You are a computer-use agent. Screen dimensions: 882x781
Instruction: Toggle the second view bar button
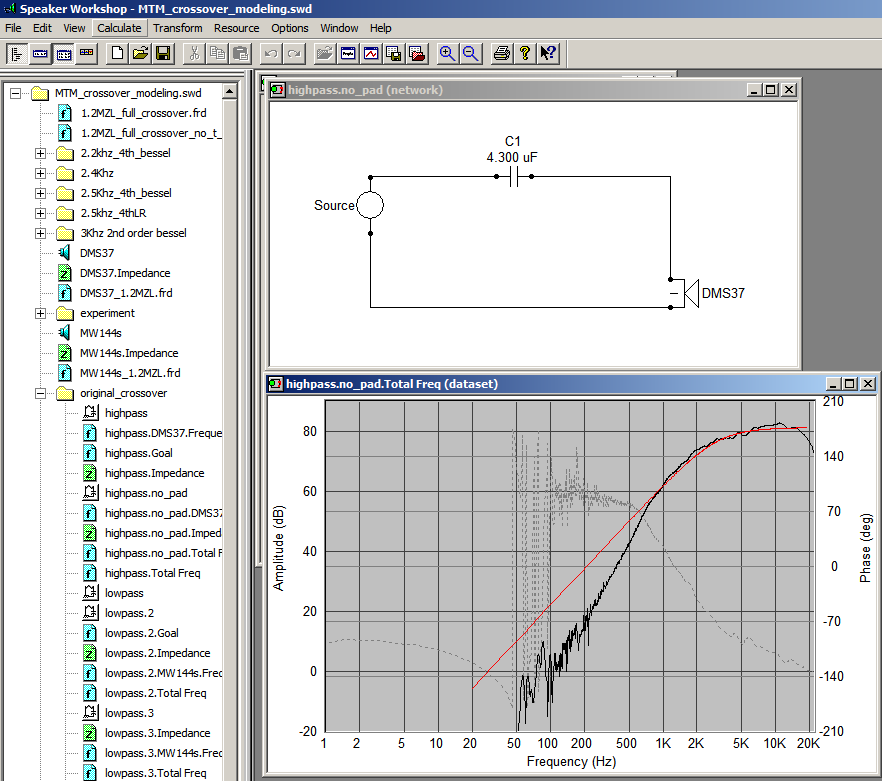[40, 54]
